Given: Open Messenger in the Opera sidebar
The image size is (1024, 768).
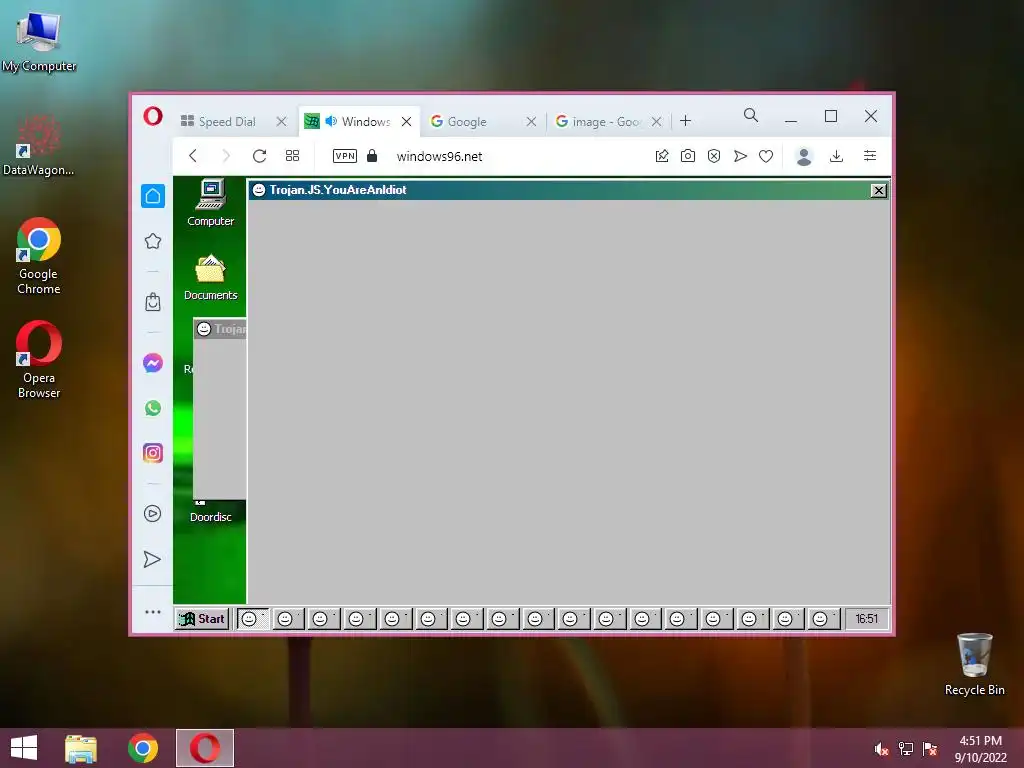Looking at the screenshot, I should (153, 363).
